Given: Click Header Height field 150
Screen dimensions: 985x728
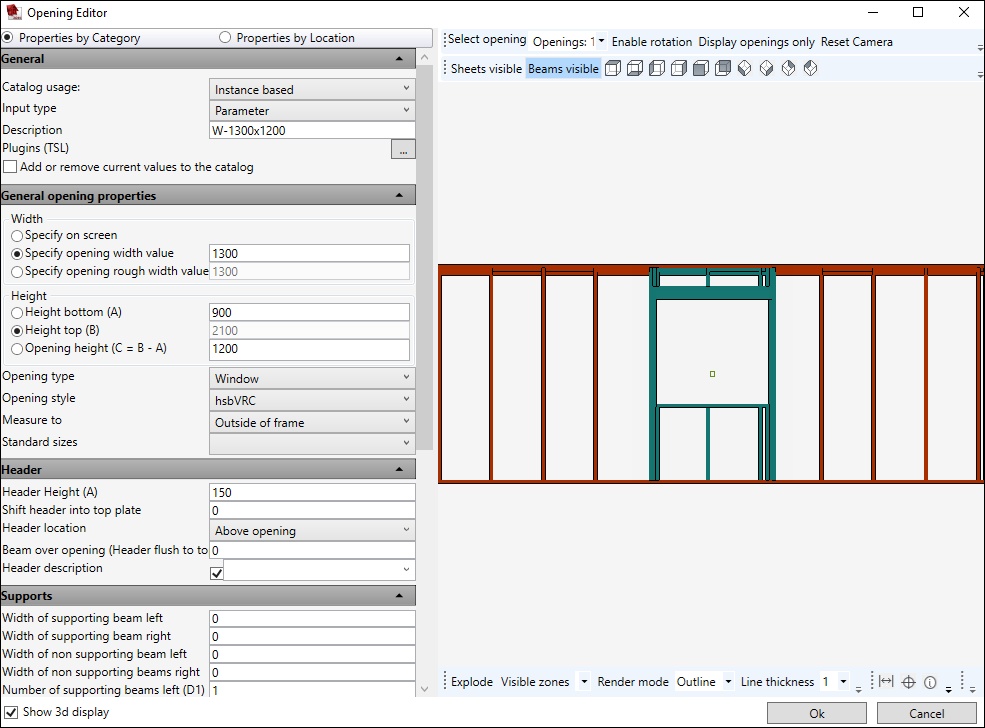Looking at the screenshot, I should pos(312,492).
